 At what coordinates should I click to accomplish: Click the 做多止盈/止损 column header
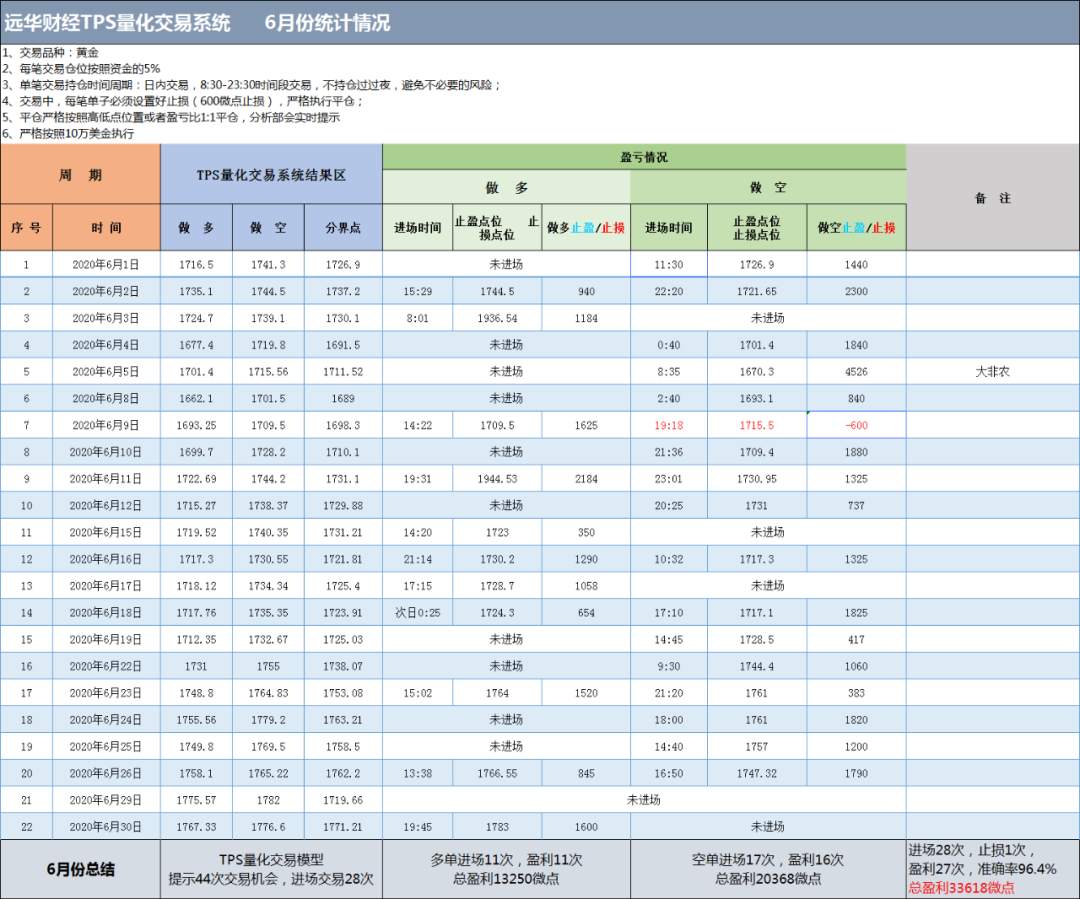[x=586, y=227]
